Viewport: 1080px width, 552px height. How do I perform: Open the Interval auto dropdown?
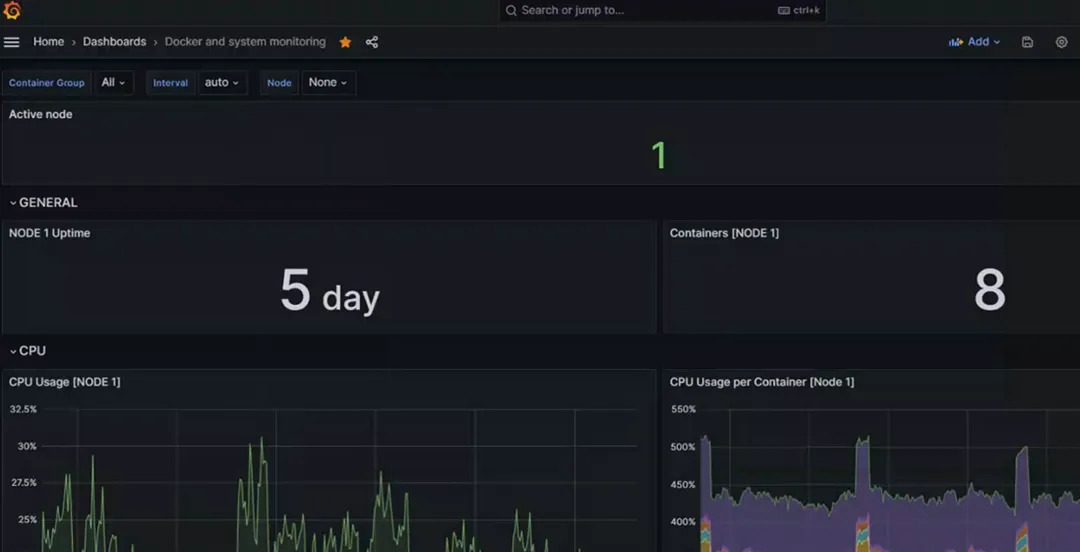(222, 83)
